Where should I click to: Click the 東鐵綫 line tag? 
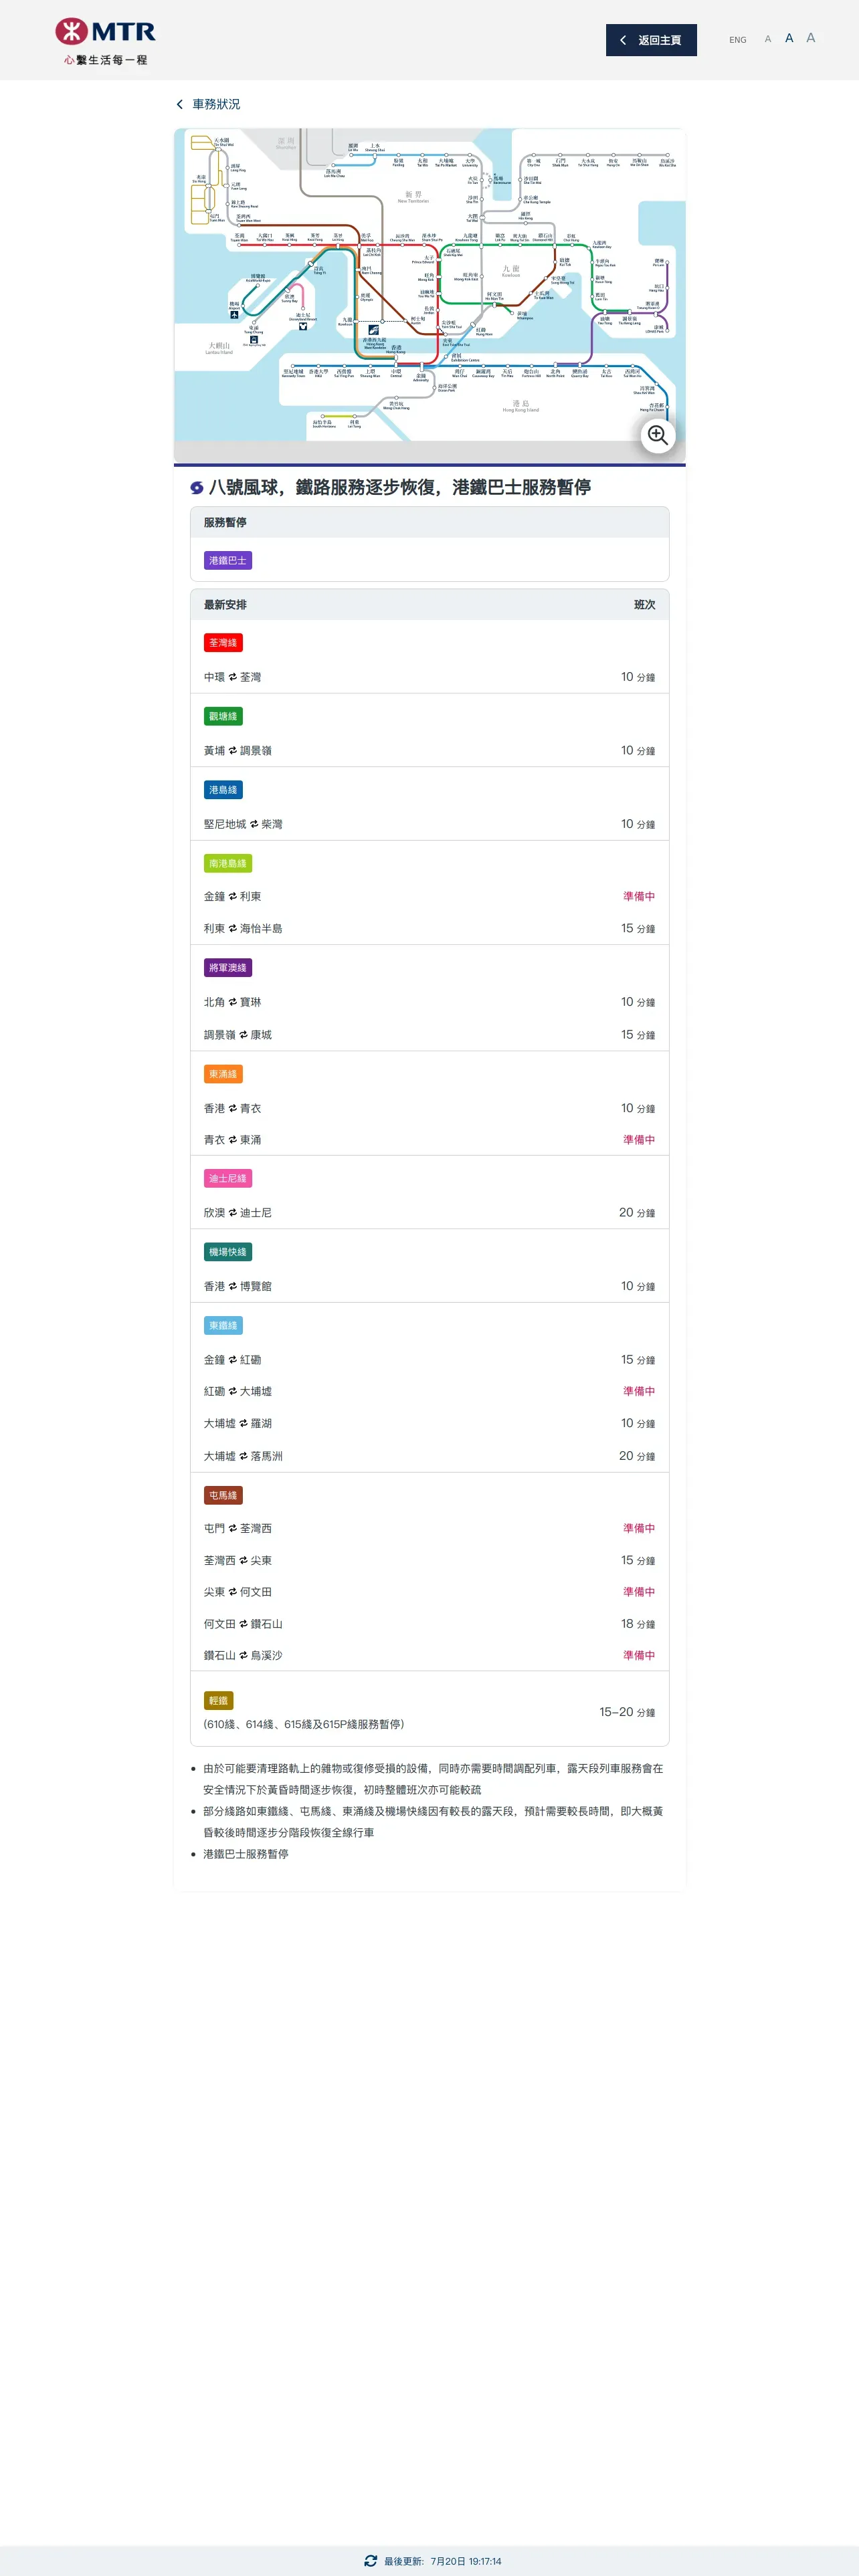pos(223,1326)
